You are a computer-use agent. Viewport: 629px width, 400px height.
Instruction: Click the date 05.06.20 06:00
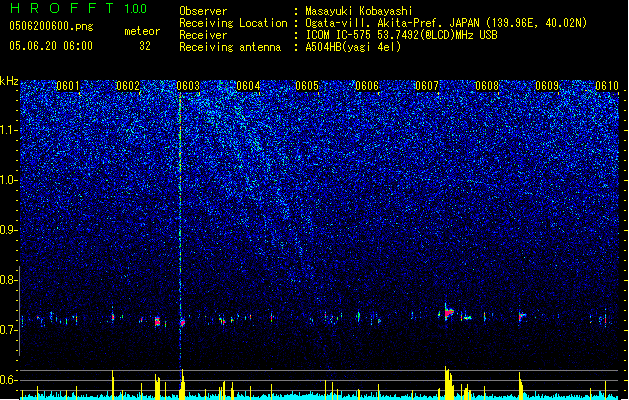(x=51, y=46)
